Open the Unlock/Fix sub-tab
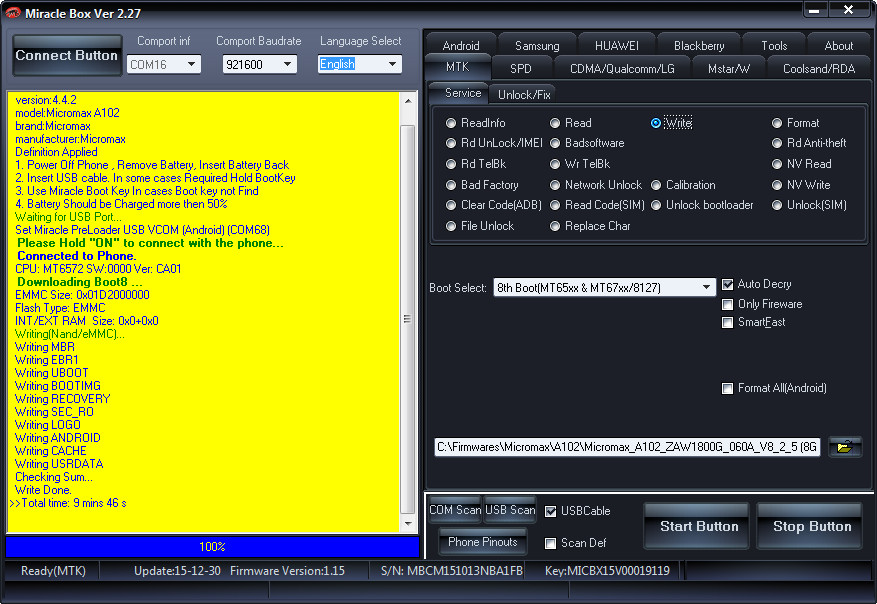The image size is (877, 604). 524,95
